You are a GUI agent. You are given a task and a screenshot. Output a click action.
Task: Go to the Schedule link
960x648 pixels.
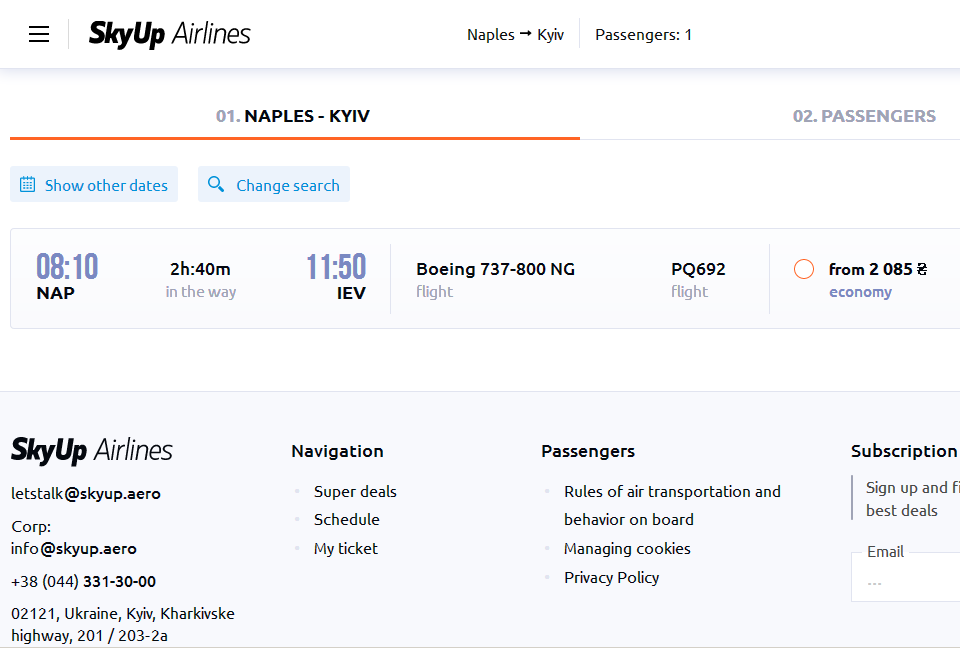point(346,519)
